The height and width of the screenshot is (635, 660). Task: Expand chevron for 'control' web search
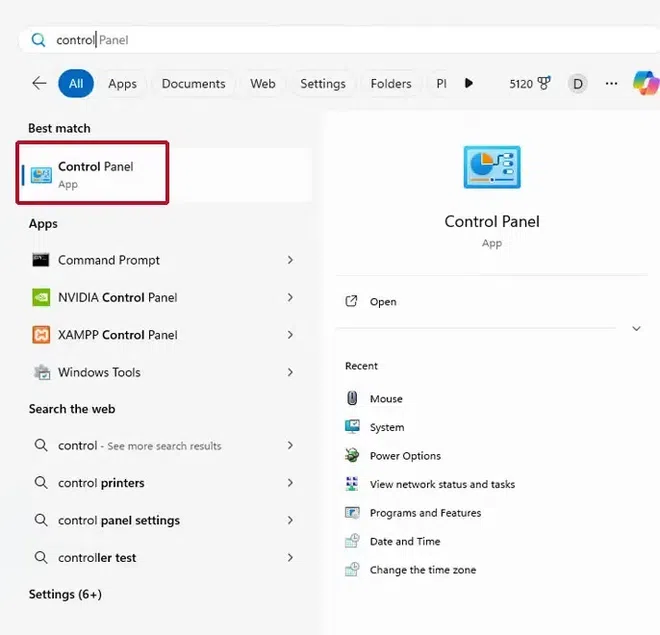290,446
